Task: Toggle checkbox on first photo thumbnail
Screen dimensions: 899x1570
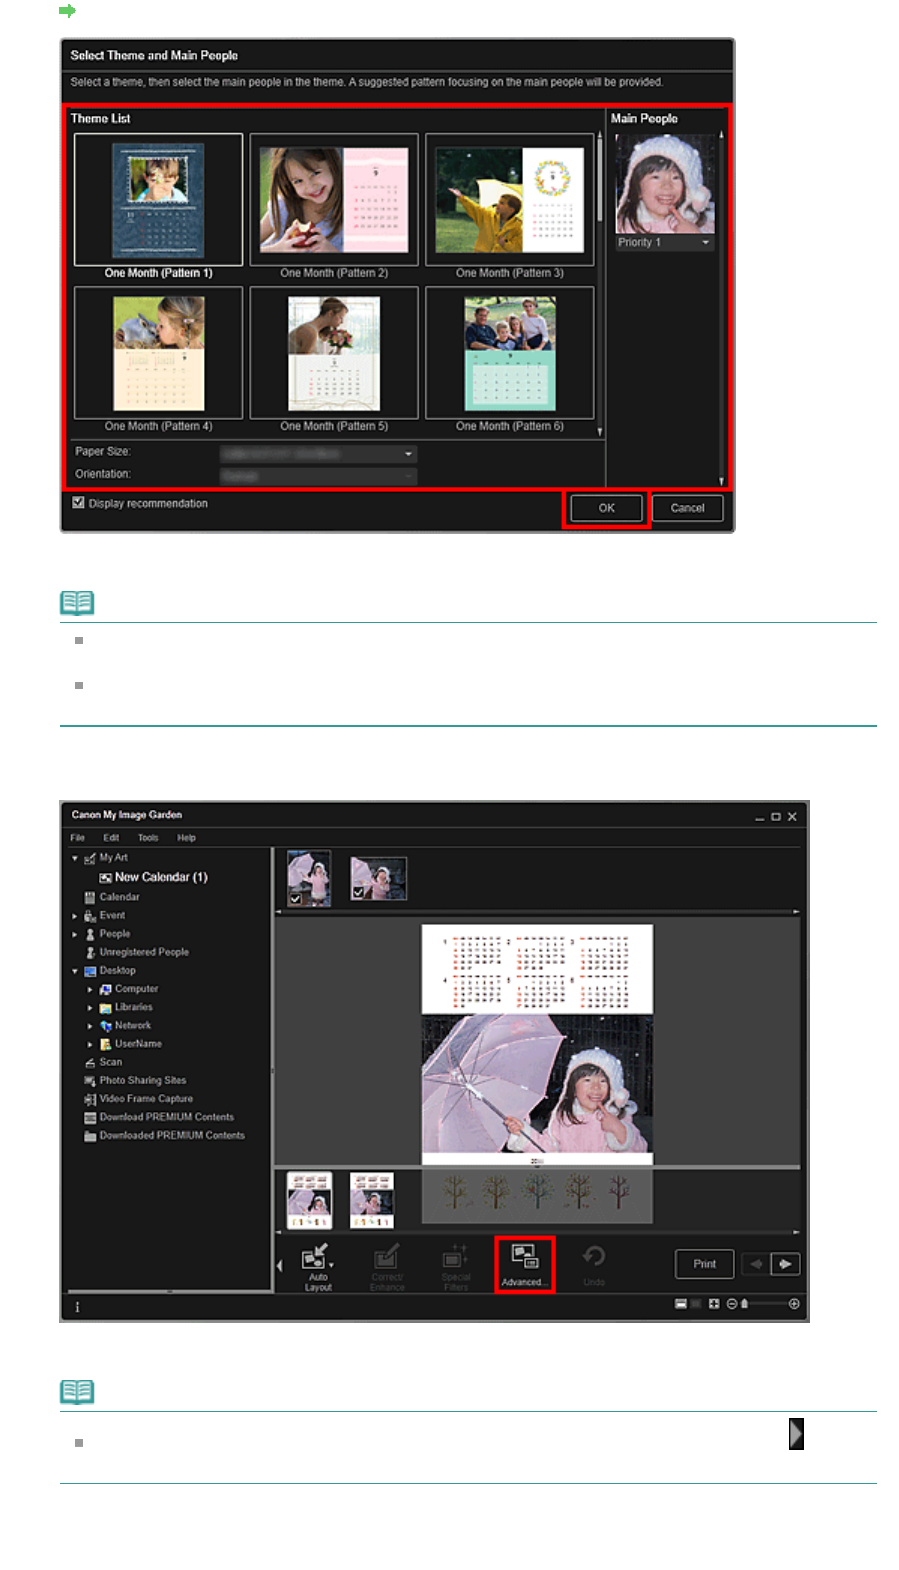Action: click(295, 899)
